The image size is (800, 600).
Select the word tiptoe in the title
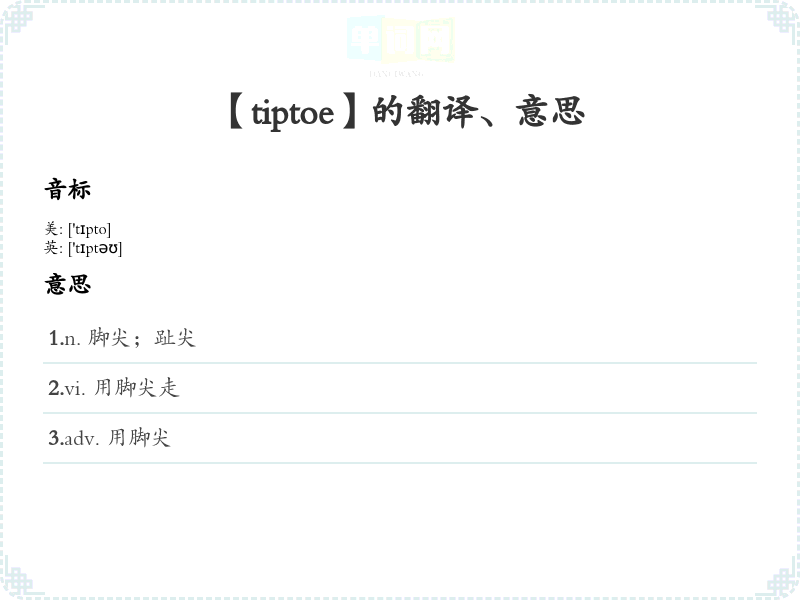pyautogui.click(x=292, y=113)
